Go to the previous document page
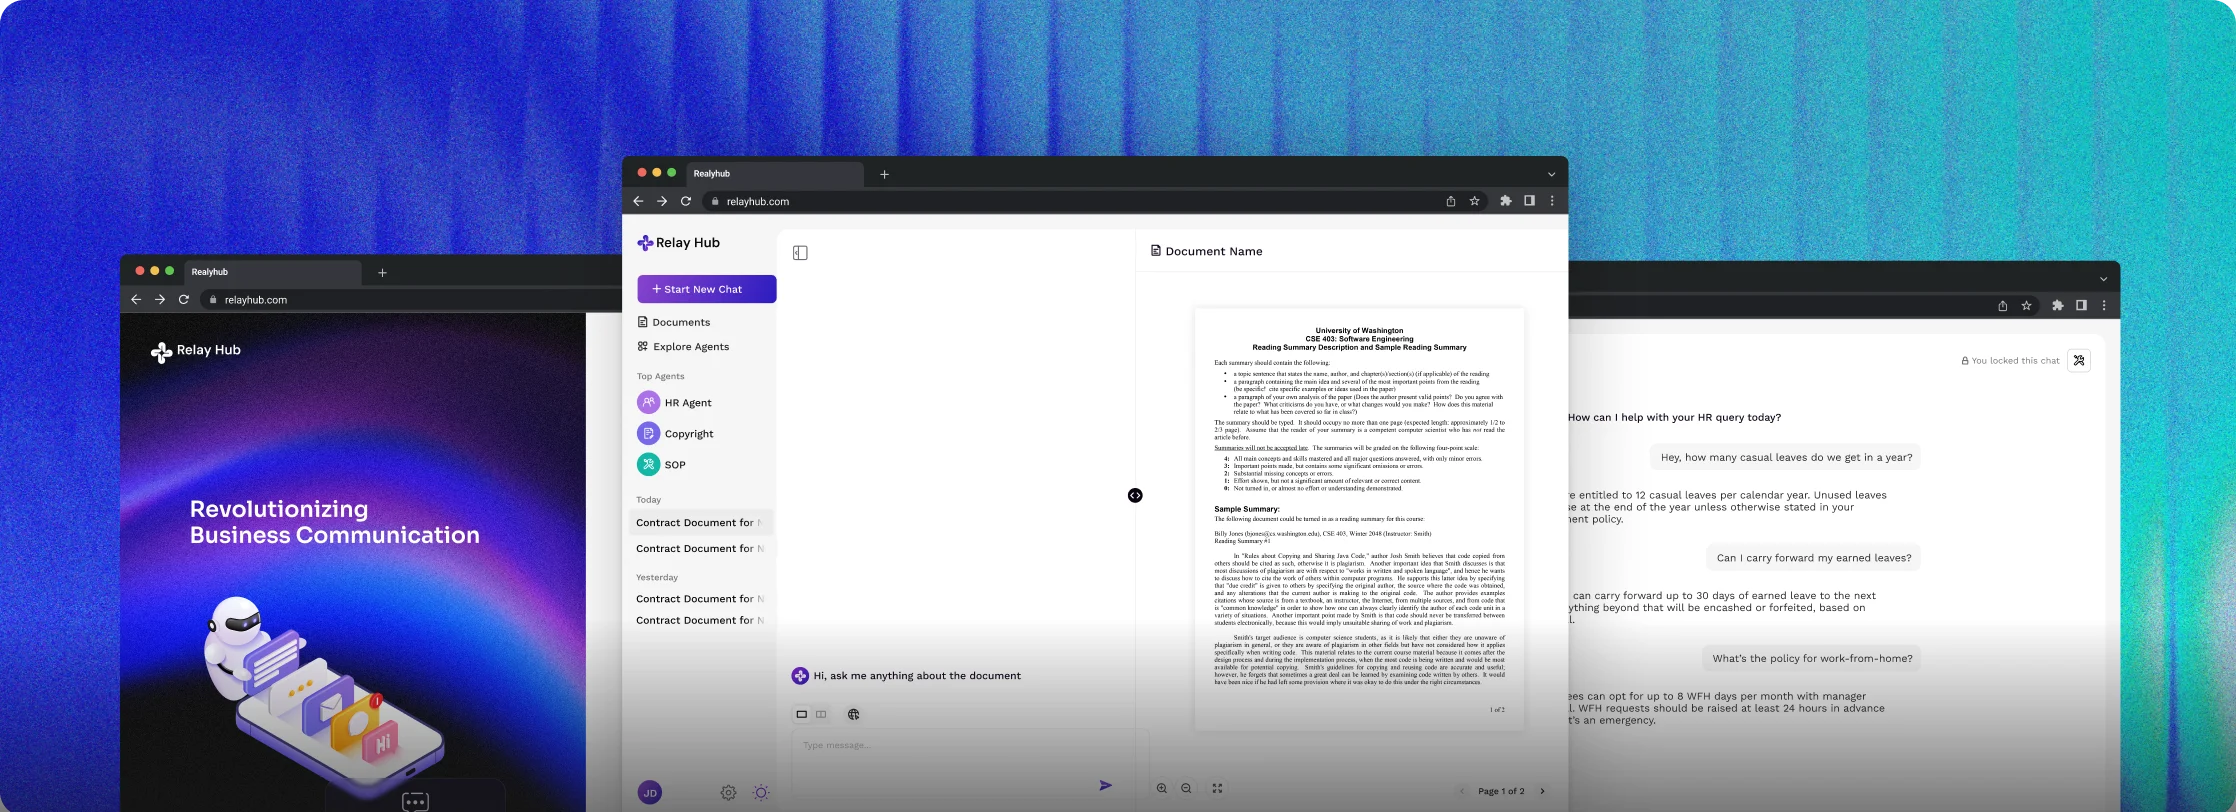The image size is (2236, 812). (x=1462, y=791)
